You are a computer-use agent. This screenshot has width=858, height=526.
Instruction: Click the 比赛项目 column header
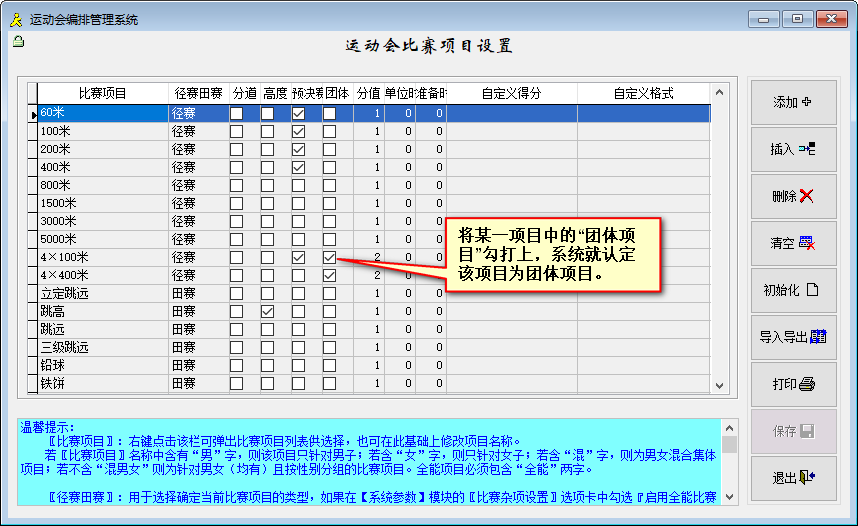[x=102, y=93]
